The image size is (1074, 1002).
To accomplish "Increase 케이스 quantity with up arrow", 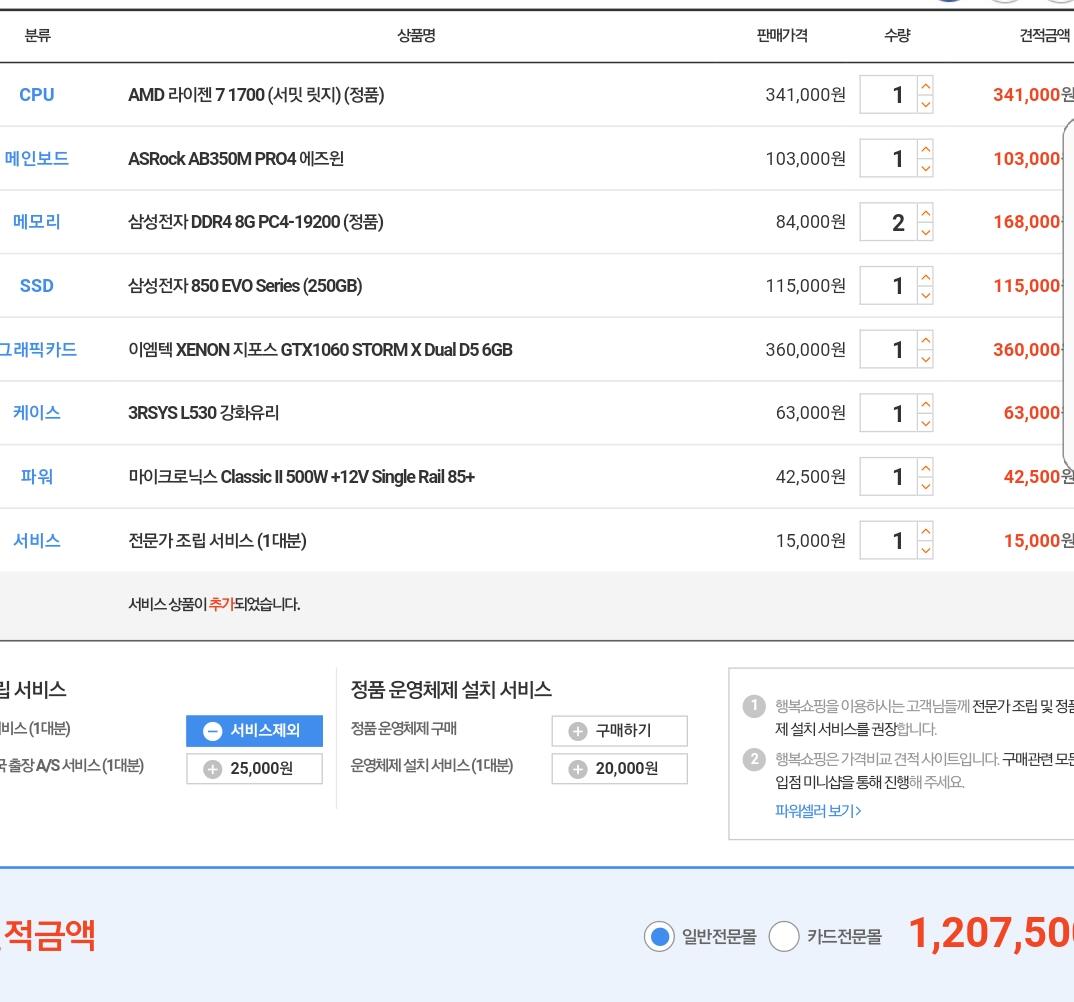I will [925, 404].
